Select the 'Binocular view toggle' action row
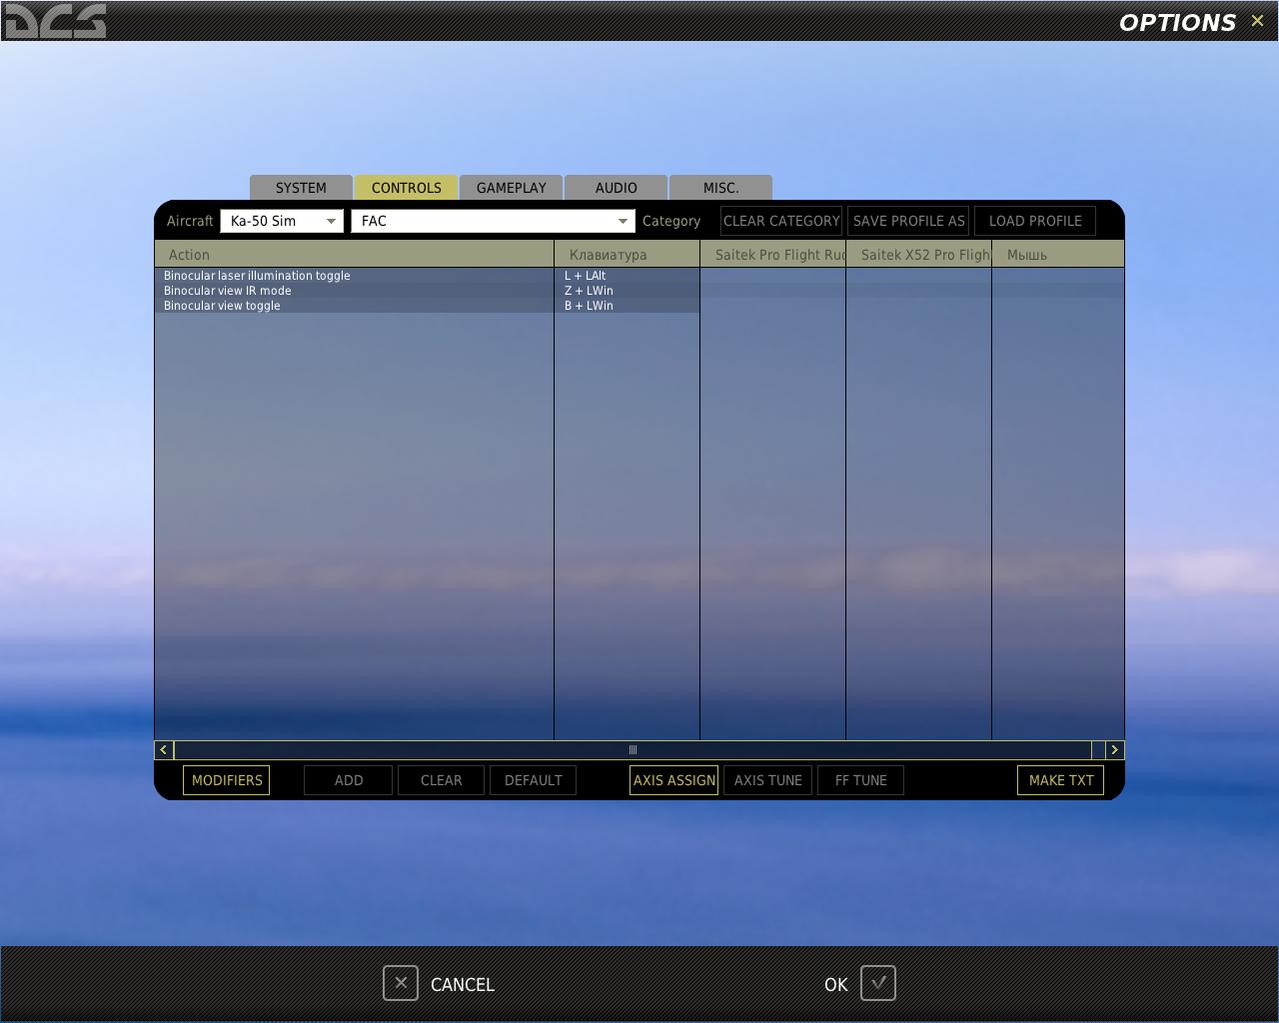 354,305
